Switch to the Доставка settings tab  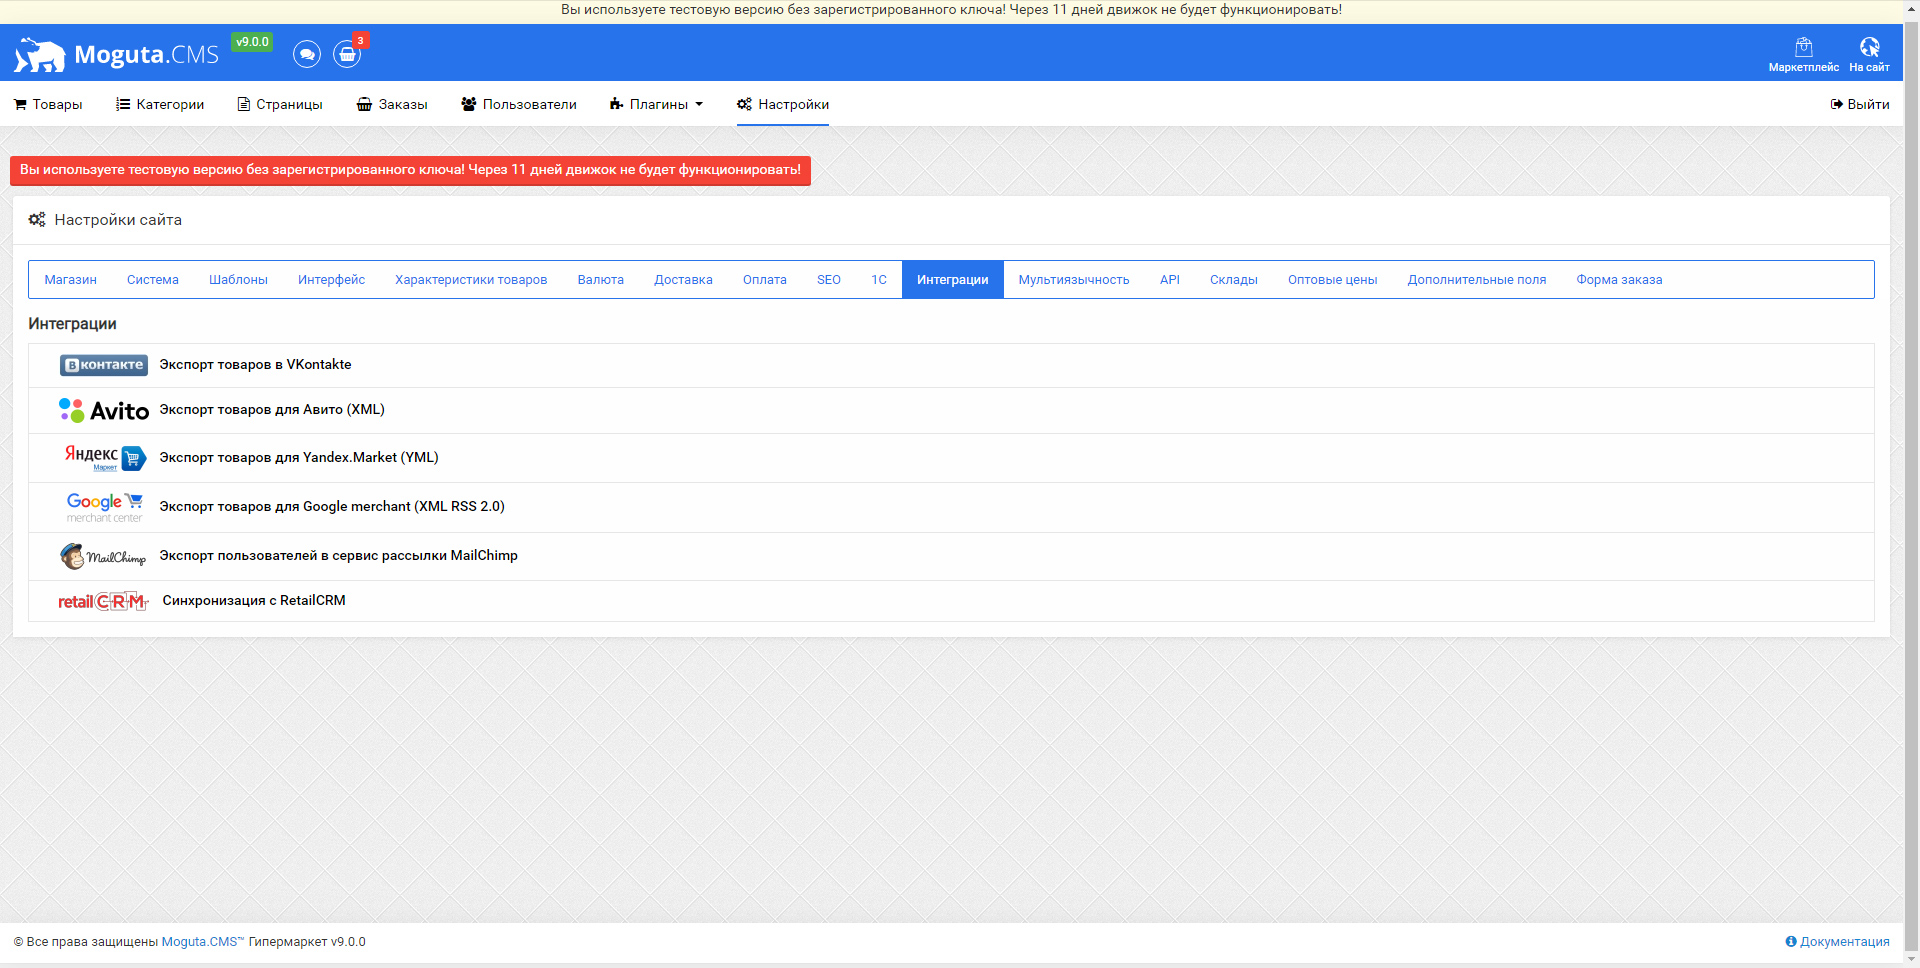[683, 280]
